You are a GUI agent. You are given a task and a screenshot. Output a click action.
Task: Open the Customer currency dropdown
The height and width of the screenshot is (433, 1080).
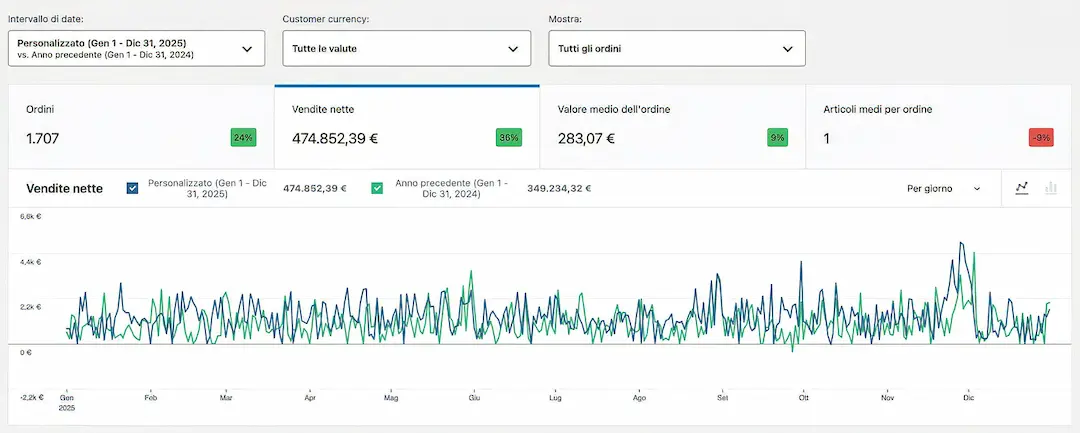point(406,48)
